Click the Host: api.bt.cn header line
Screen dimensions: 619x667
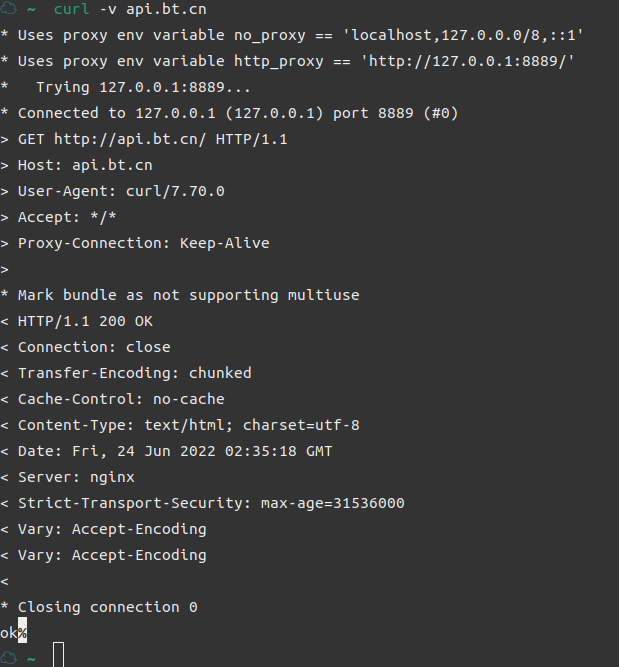tap(85, 165)
